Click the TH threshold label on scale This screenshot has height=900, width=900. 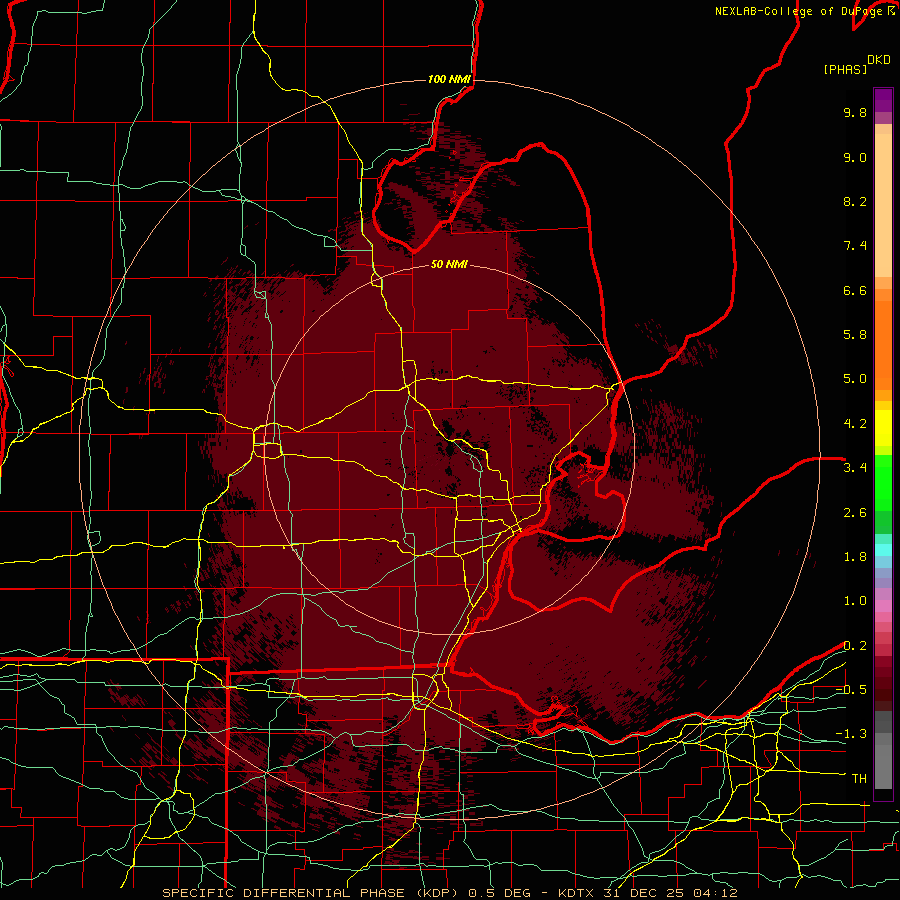pos(859,778)
